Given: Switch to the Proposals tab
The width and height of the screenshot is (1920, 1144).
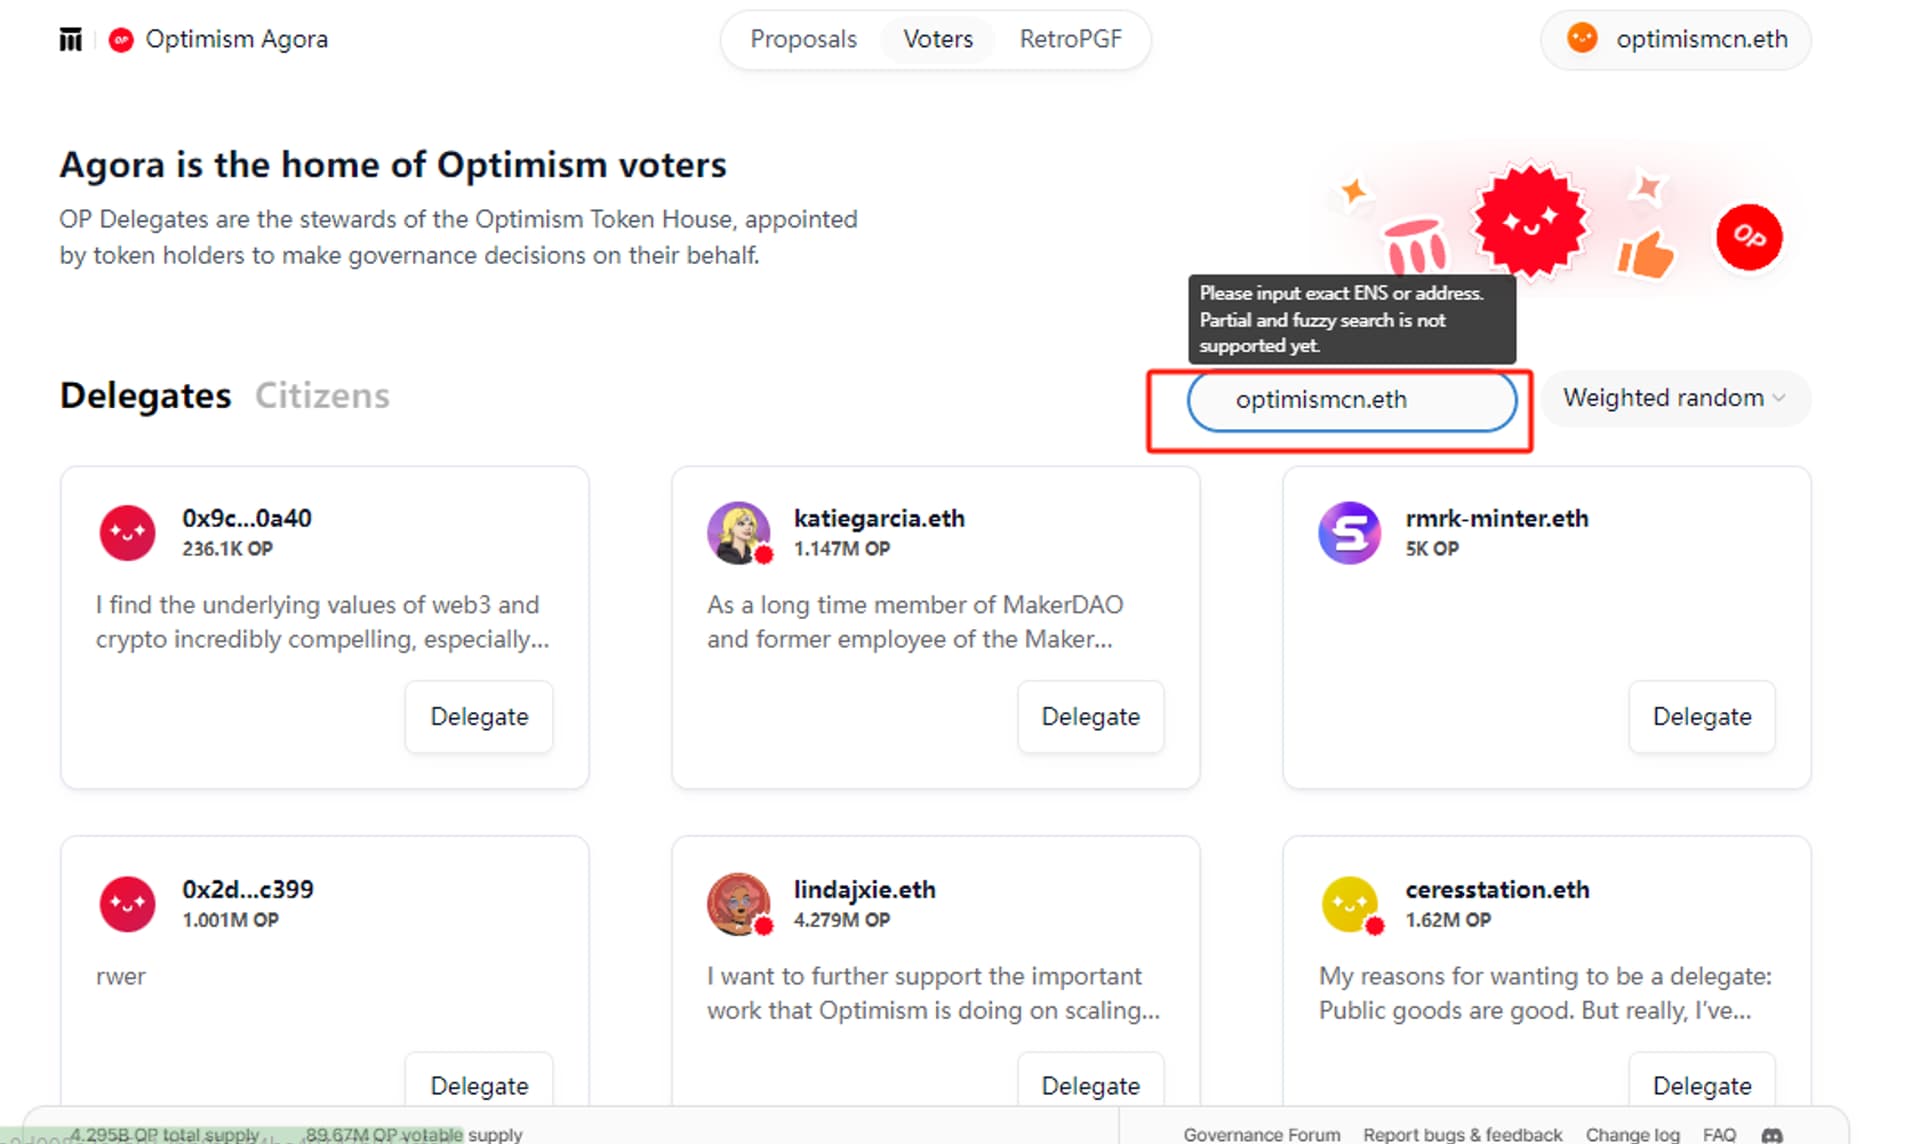Looking at the screenshot, I should pyautogui.click(x=803, y=39).
